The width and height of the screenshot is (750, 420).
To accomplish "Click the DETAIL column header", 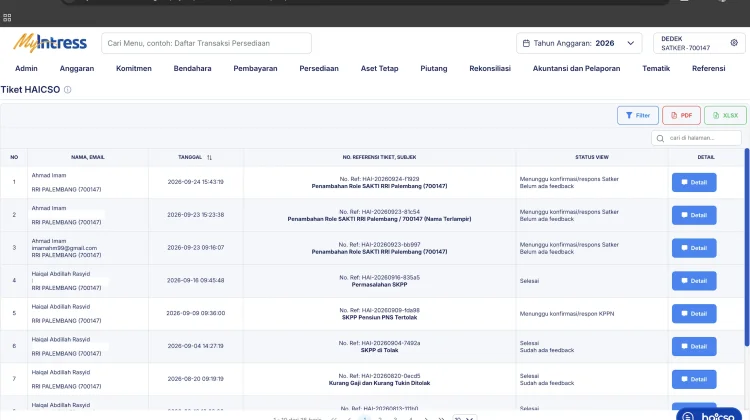I will coord(706,157).
